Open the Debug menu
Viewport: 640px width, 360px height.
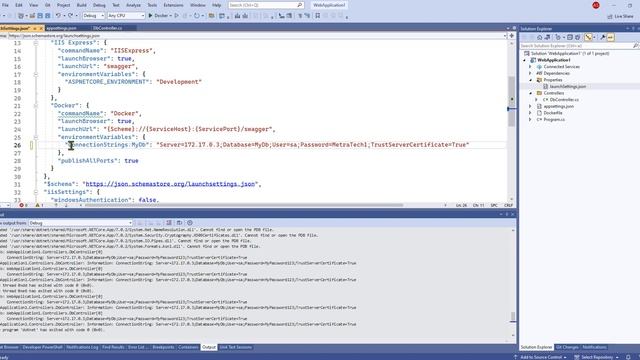pyautogui.click(x=99, y=5)
